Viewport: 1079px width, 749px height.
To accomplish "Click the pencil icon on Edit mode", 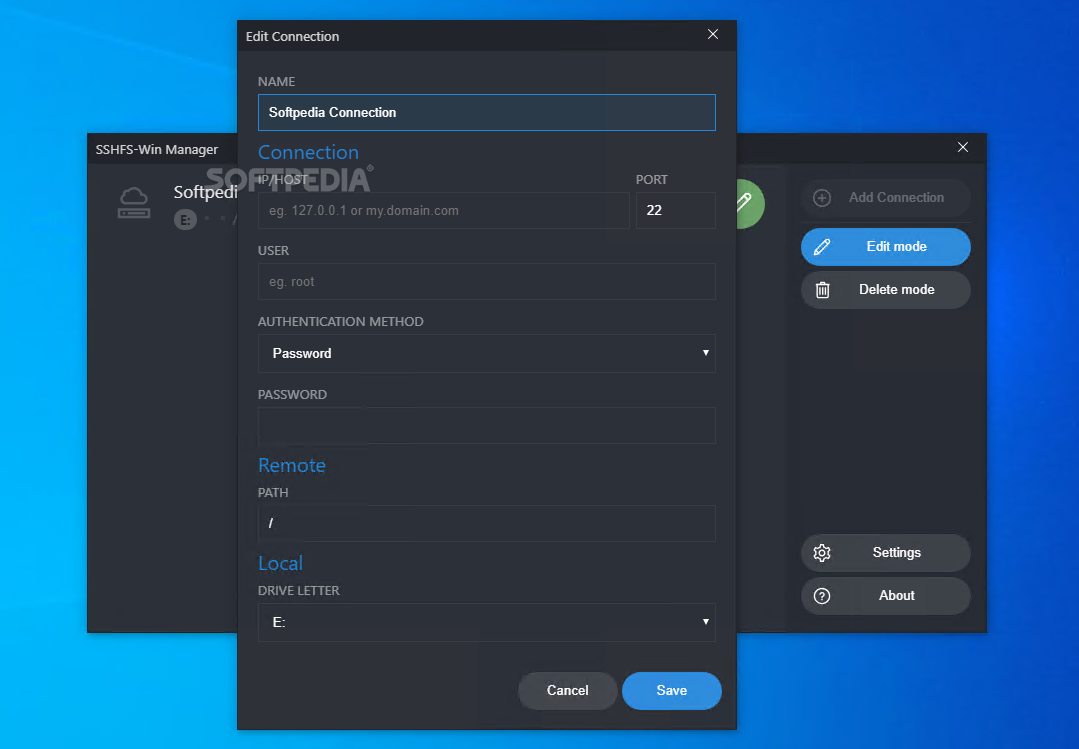I will coord(822,247).
